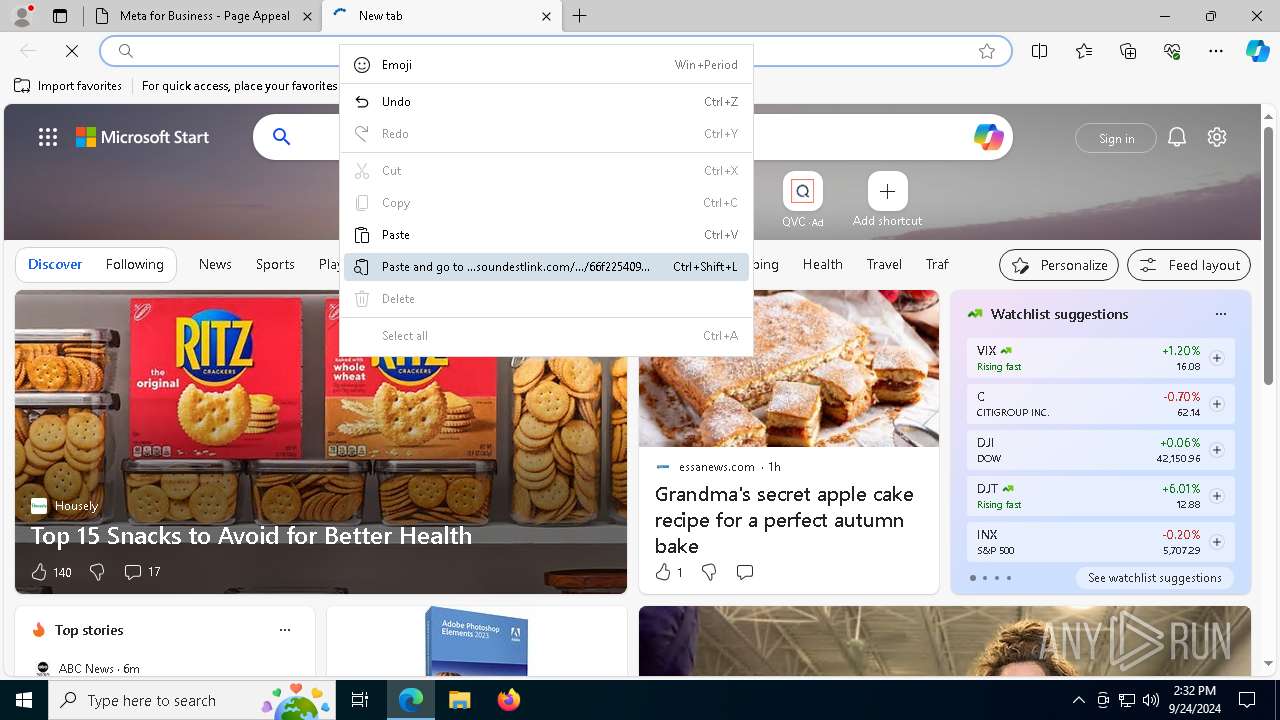Open the Health category
This screenshot has height=720, width=1280.
click(x=822, y=264)
